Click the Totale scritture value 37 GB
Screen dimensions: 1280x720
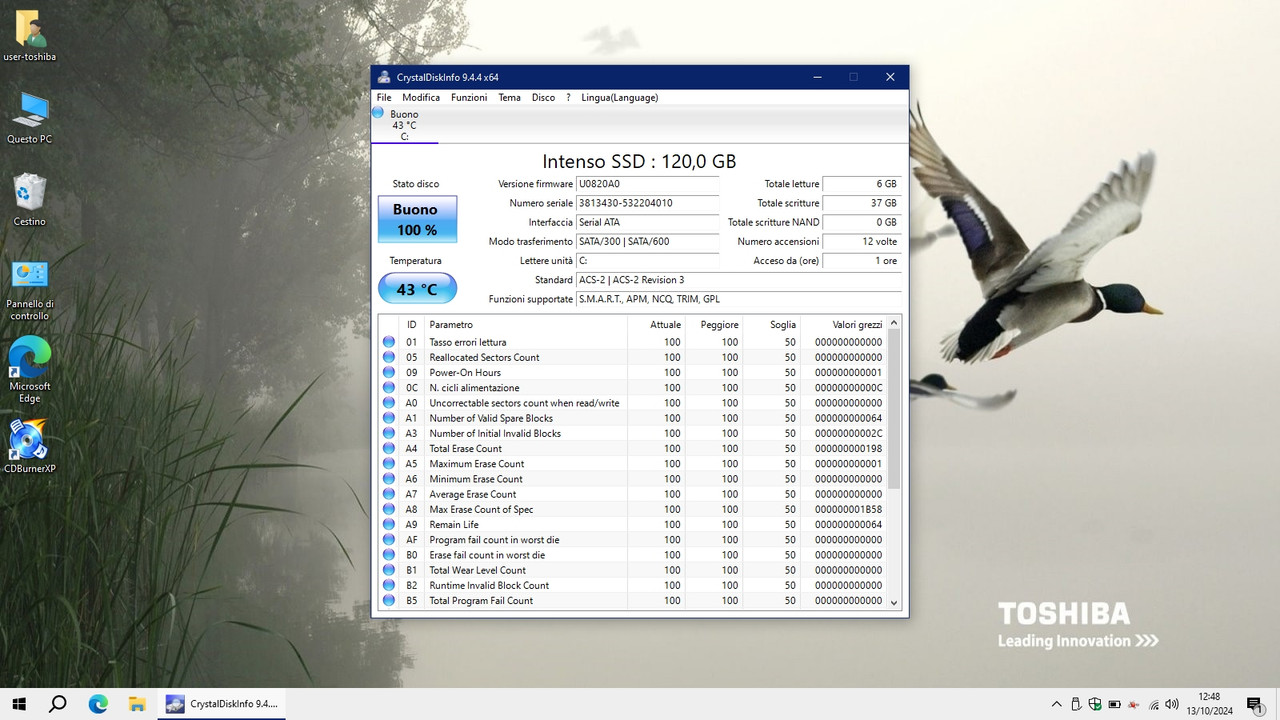[861, 203]
